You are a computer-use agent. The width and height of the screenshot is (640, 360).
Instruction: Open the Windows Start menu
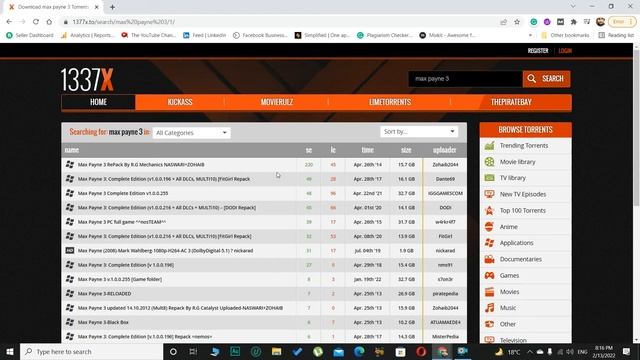(10, 351)
